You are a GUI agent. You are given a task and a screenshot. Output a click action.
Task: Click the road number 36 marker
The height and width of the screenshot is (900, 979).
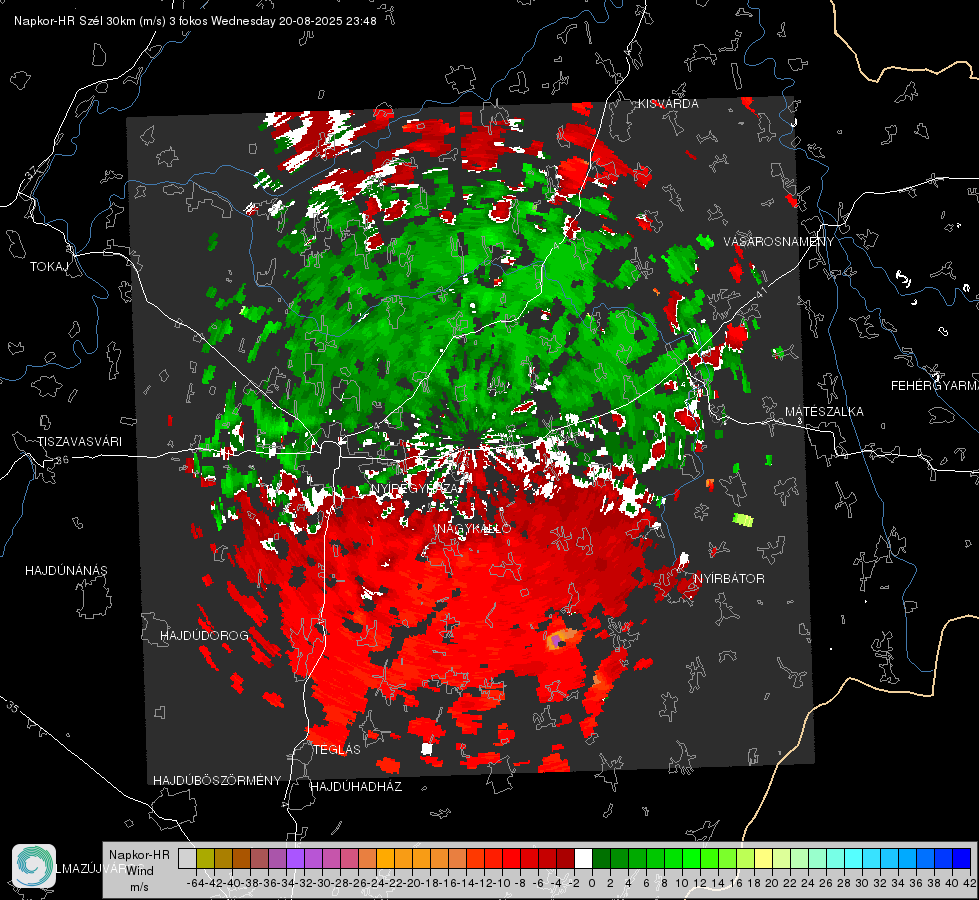(x=62, y=460)
